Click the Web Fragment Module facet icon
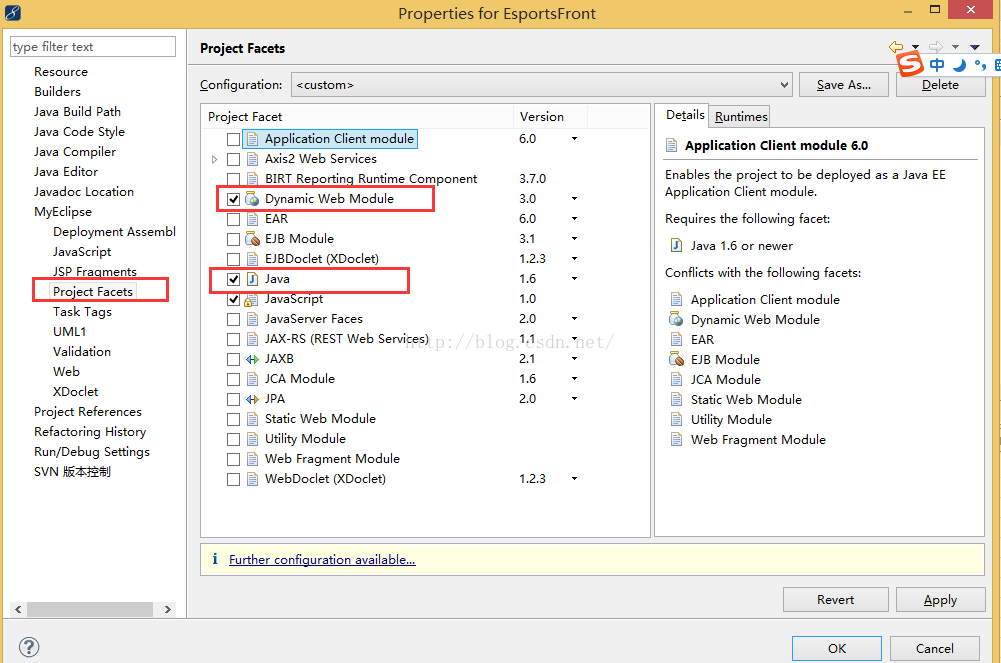Image resolution: width=1001 pixels, height=663 pixels. [x=252, y=459]
